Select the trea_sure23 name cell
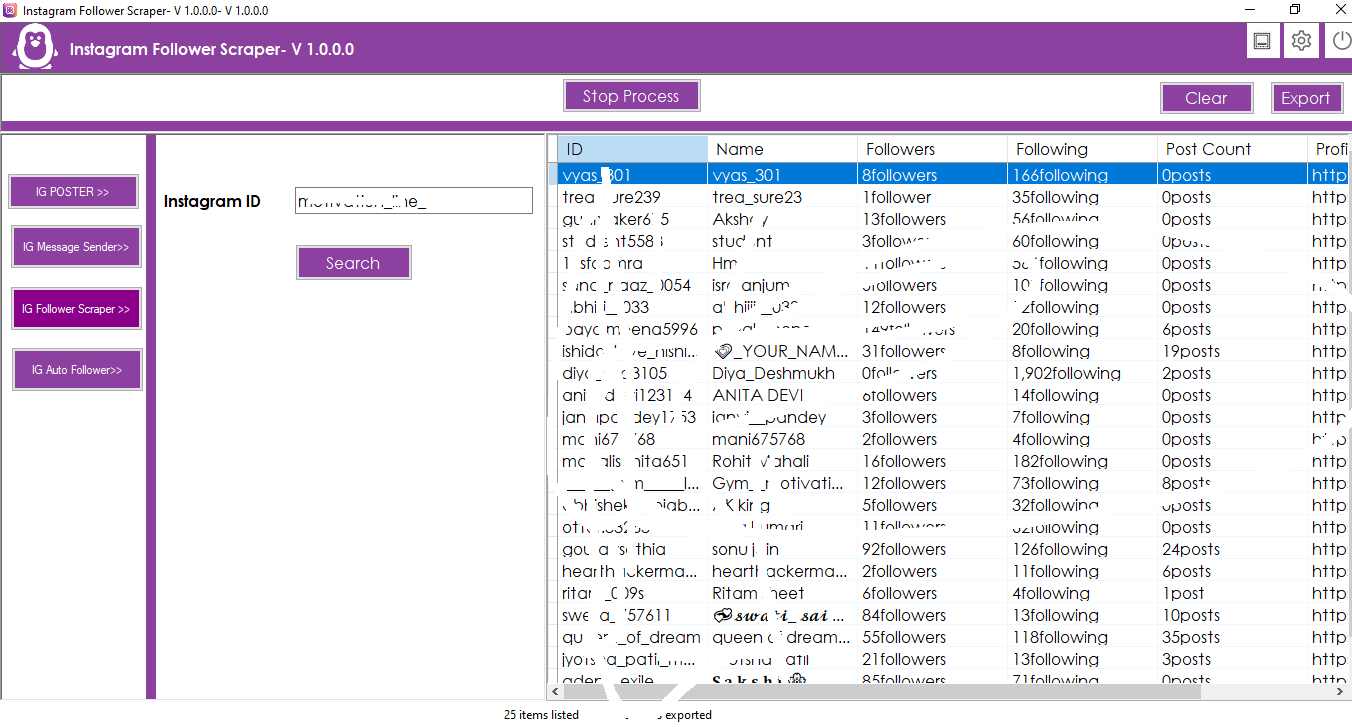 point(782,197)
